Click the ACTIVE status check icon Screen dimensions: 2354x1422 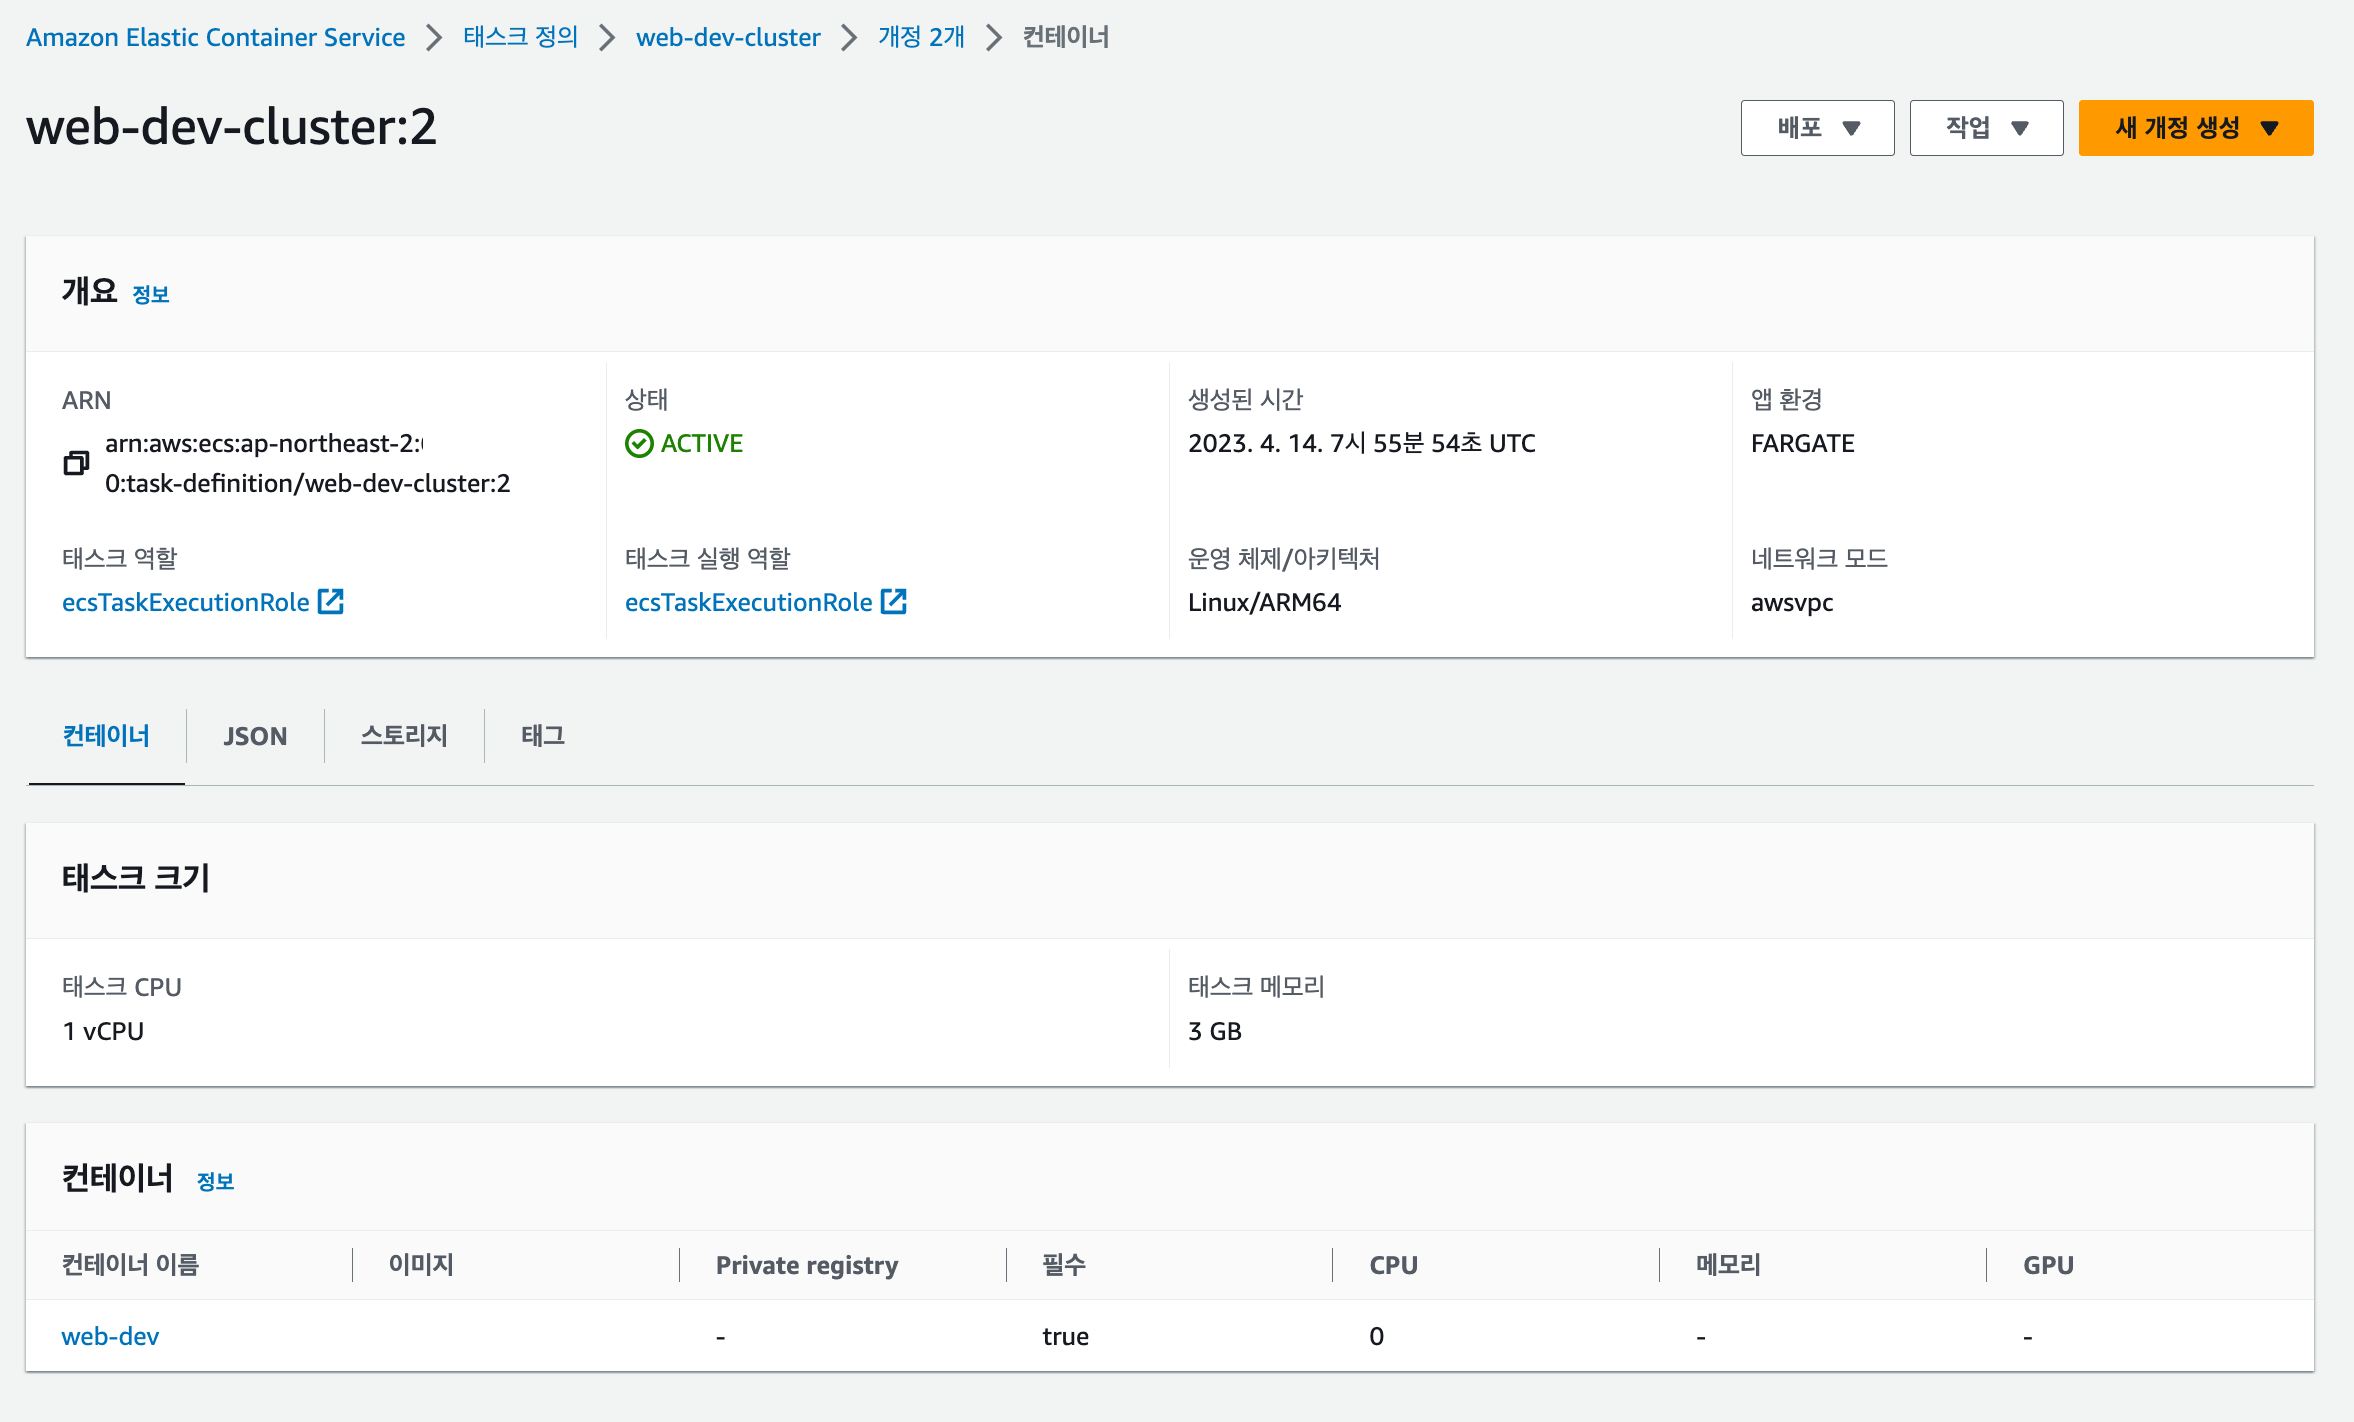[x=639, y=443]
